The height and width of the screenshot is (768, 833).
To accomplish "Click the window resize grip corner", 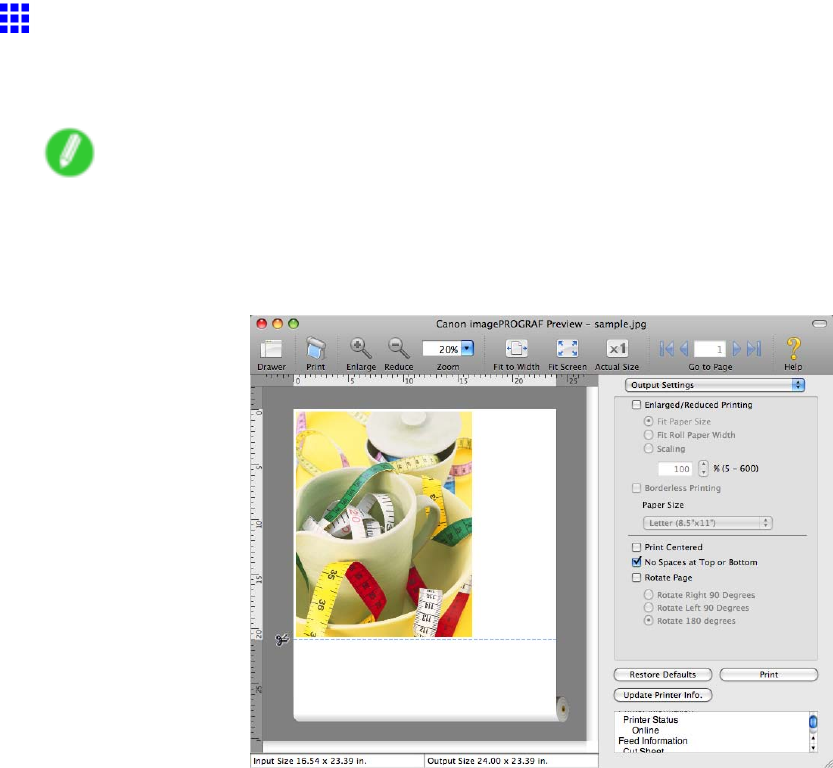I will pos(827,763).
